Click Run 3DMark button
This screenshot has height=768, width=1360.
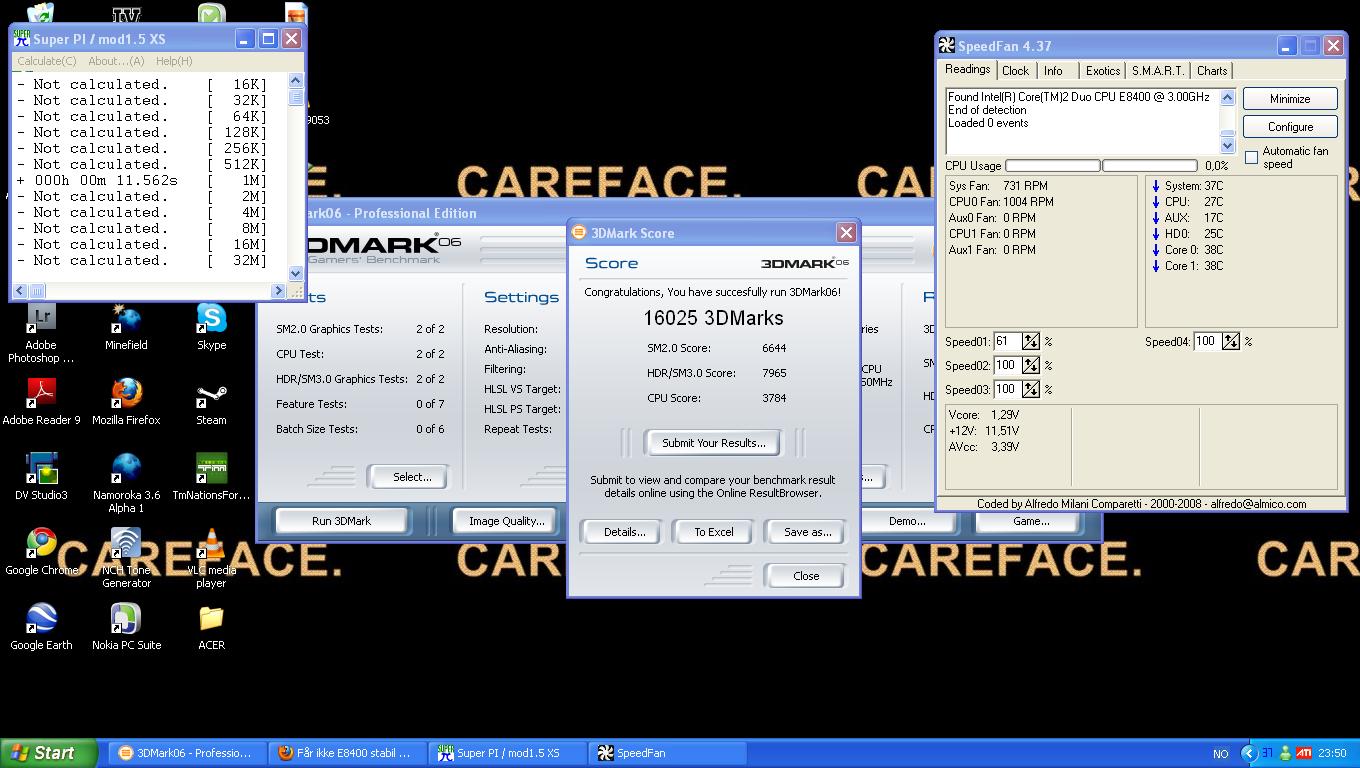(341, 521)
